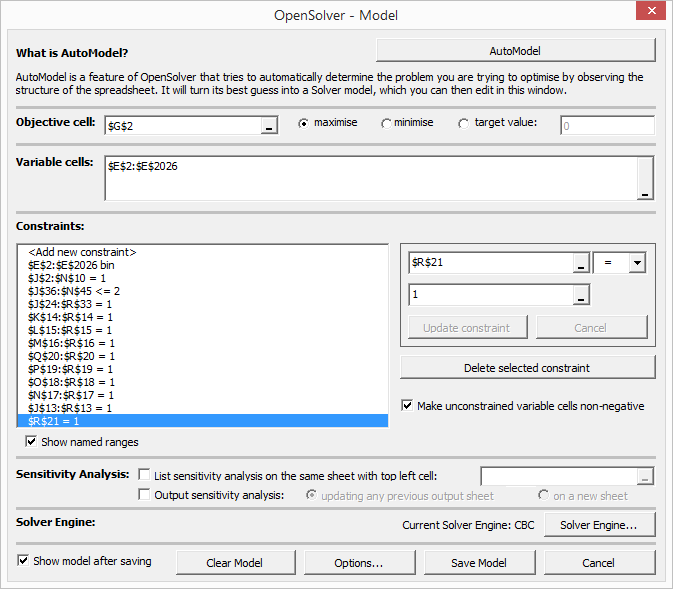The width and height of the screenshot is (673, 589).
Task: Click the target value input field
Action: coord(607,126)
